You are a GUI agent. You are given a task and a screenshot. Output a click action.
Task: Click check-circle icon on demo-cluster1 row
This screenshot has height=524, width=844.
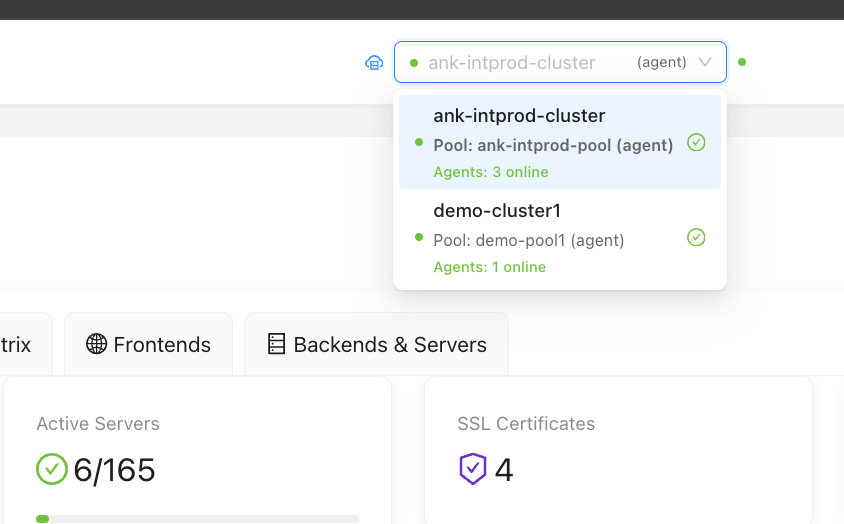(696, 237)
